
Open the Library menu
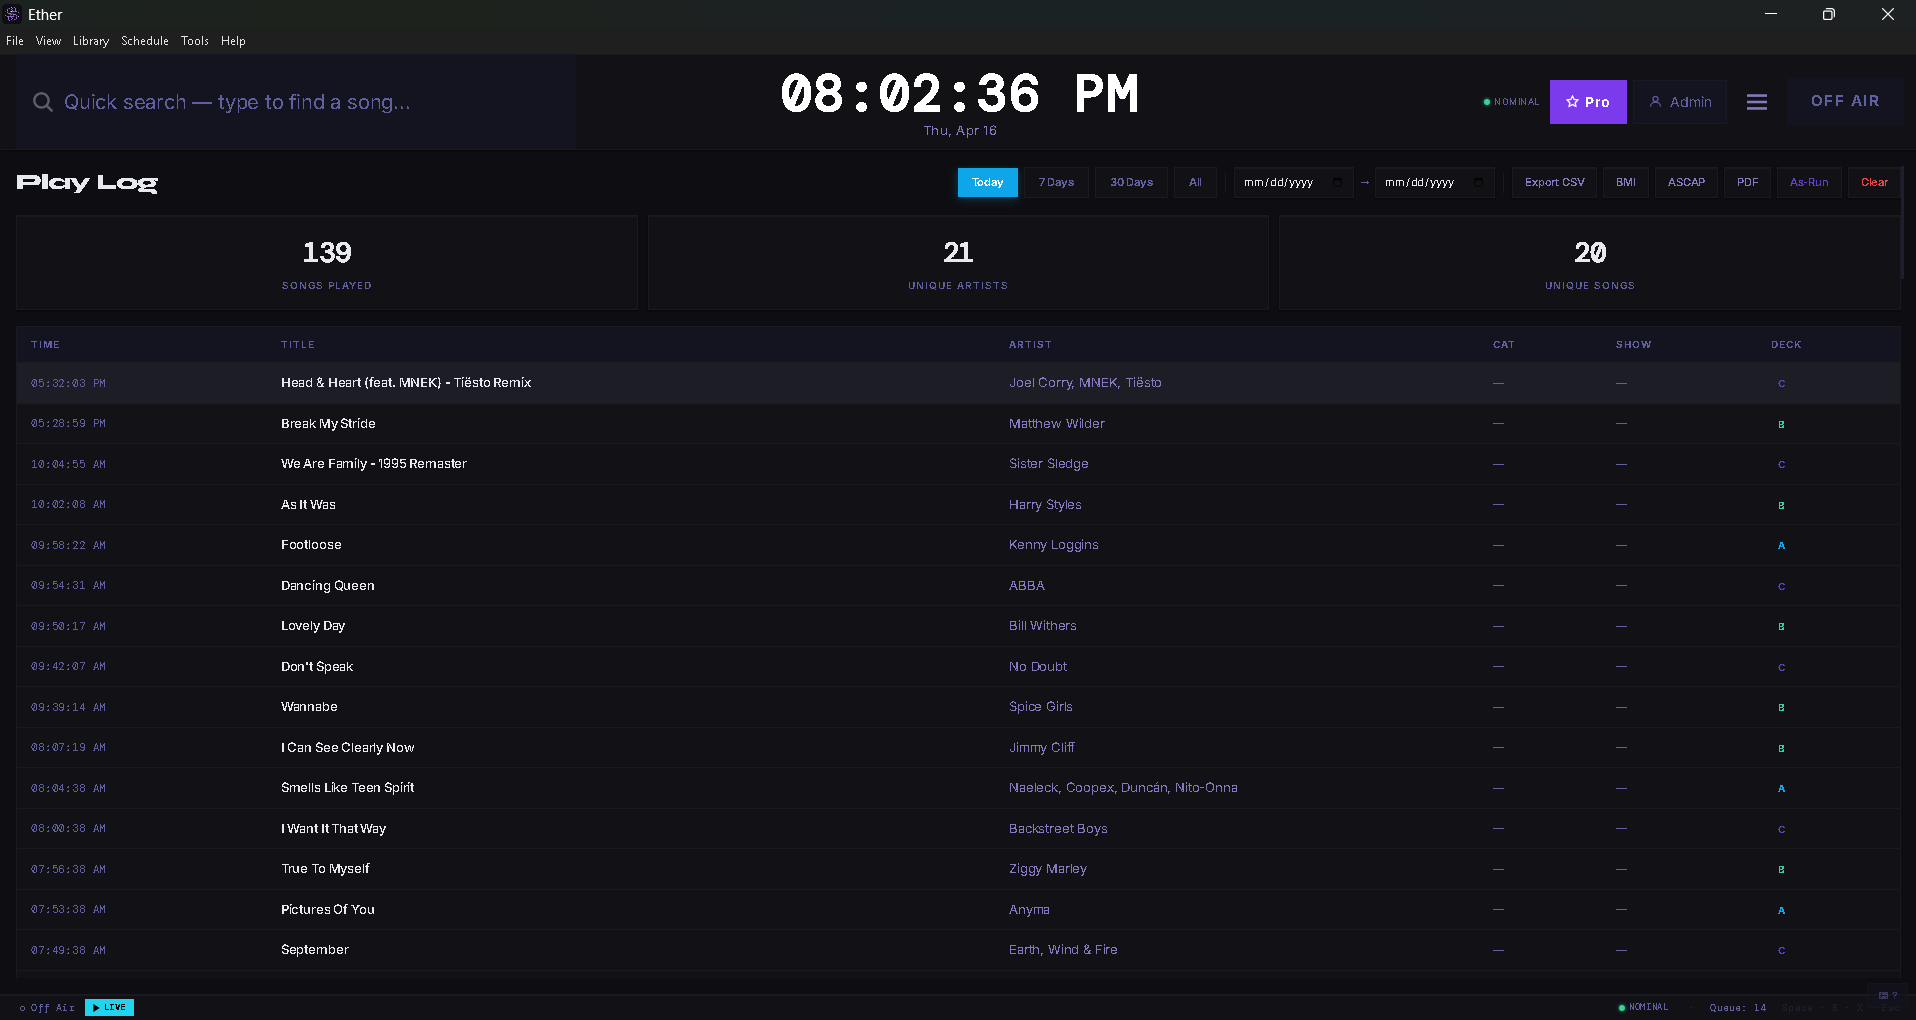(x=90, y=41)
